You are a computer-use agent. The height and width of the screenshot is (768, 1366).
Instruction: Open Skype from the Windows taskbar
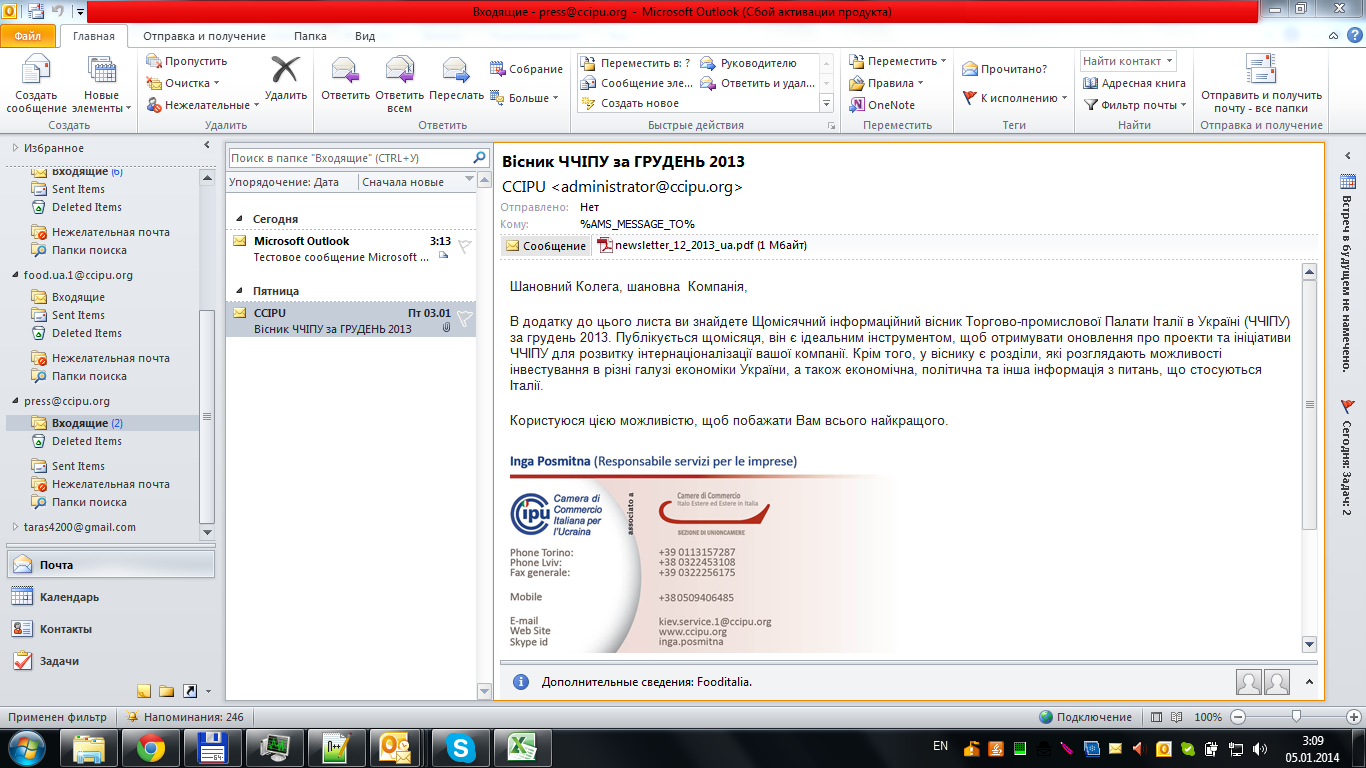pos(461,747)
